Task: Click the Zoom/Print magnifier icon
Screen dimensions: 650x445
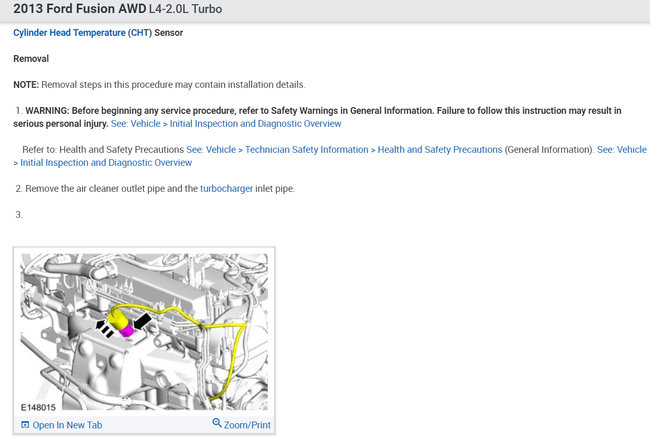Action: click(217, 423)
